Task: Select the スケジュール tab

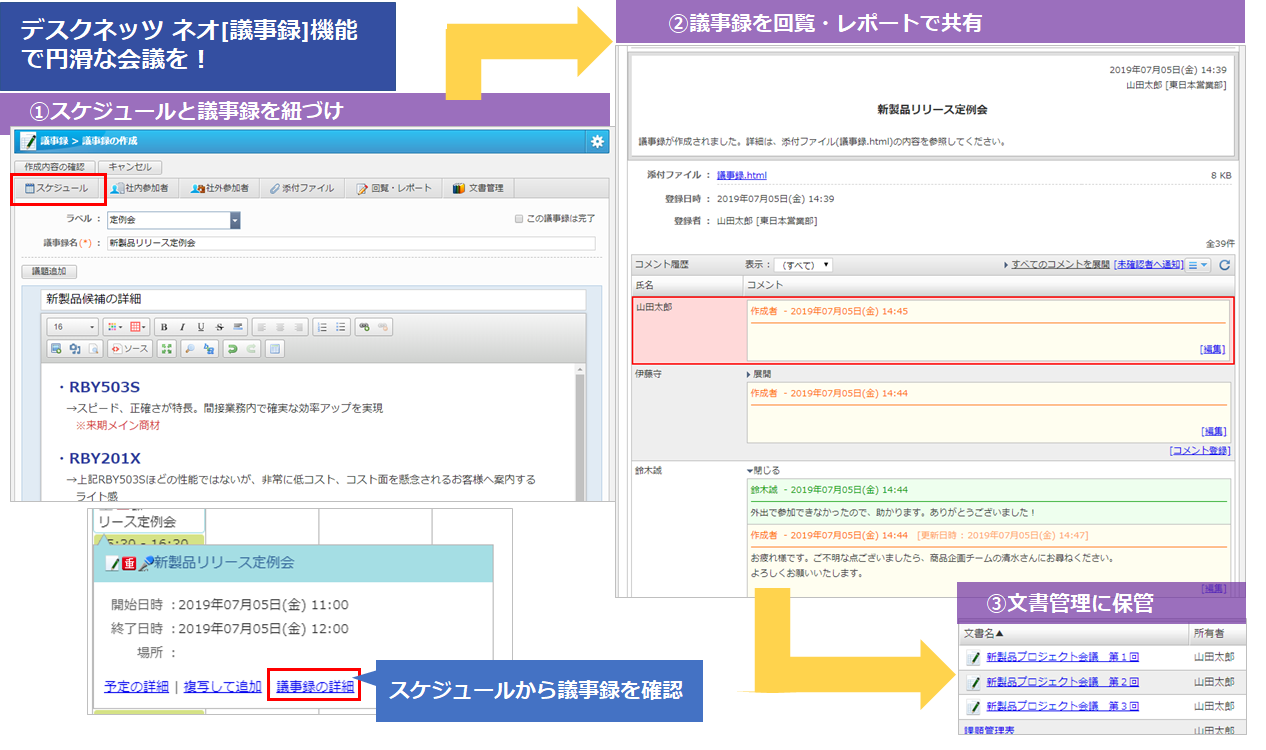Action: pyautogui.click(x=56, y=188)
